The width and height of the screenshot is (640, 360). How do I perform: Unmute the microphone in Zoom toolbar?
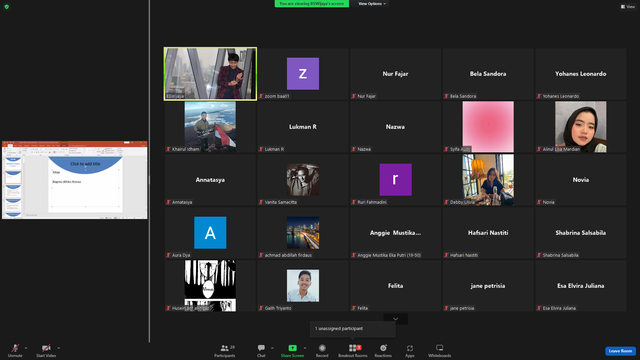pos(15,350)
